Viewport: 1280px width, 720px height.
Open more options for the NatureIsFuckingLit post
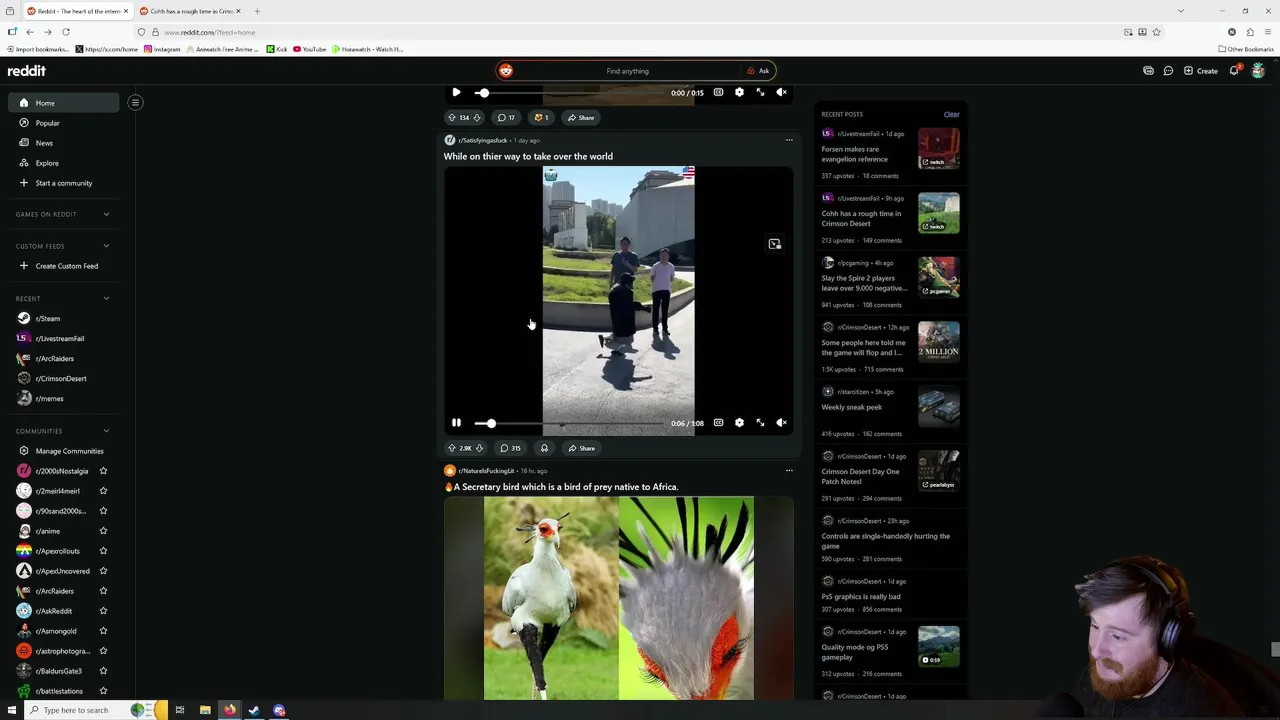pos(789,470)
